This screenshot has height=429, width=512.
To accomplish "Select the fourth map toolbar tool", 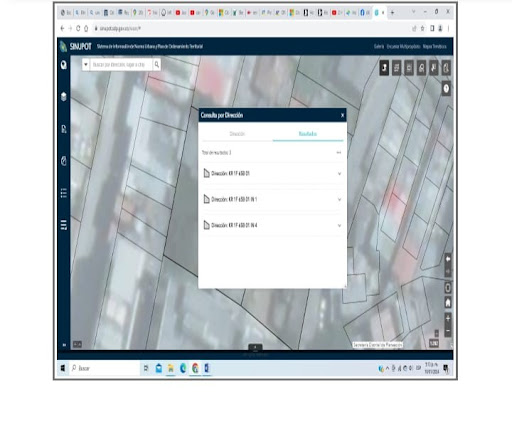I will coord(421,68).
